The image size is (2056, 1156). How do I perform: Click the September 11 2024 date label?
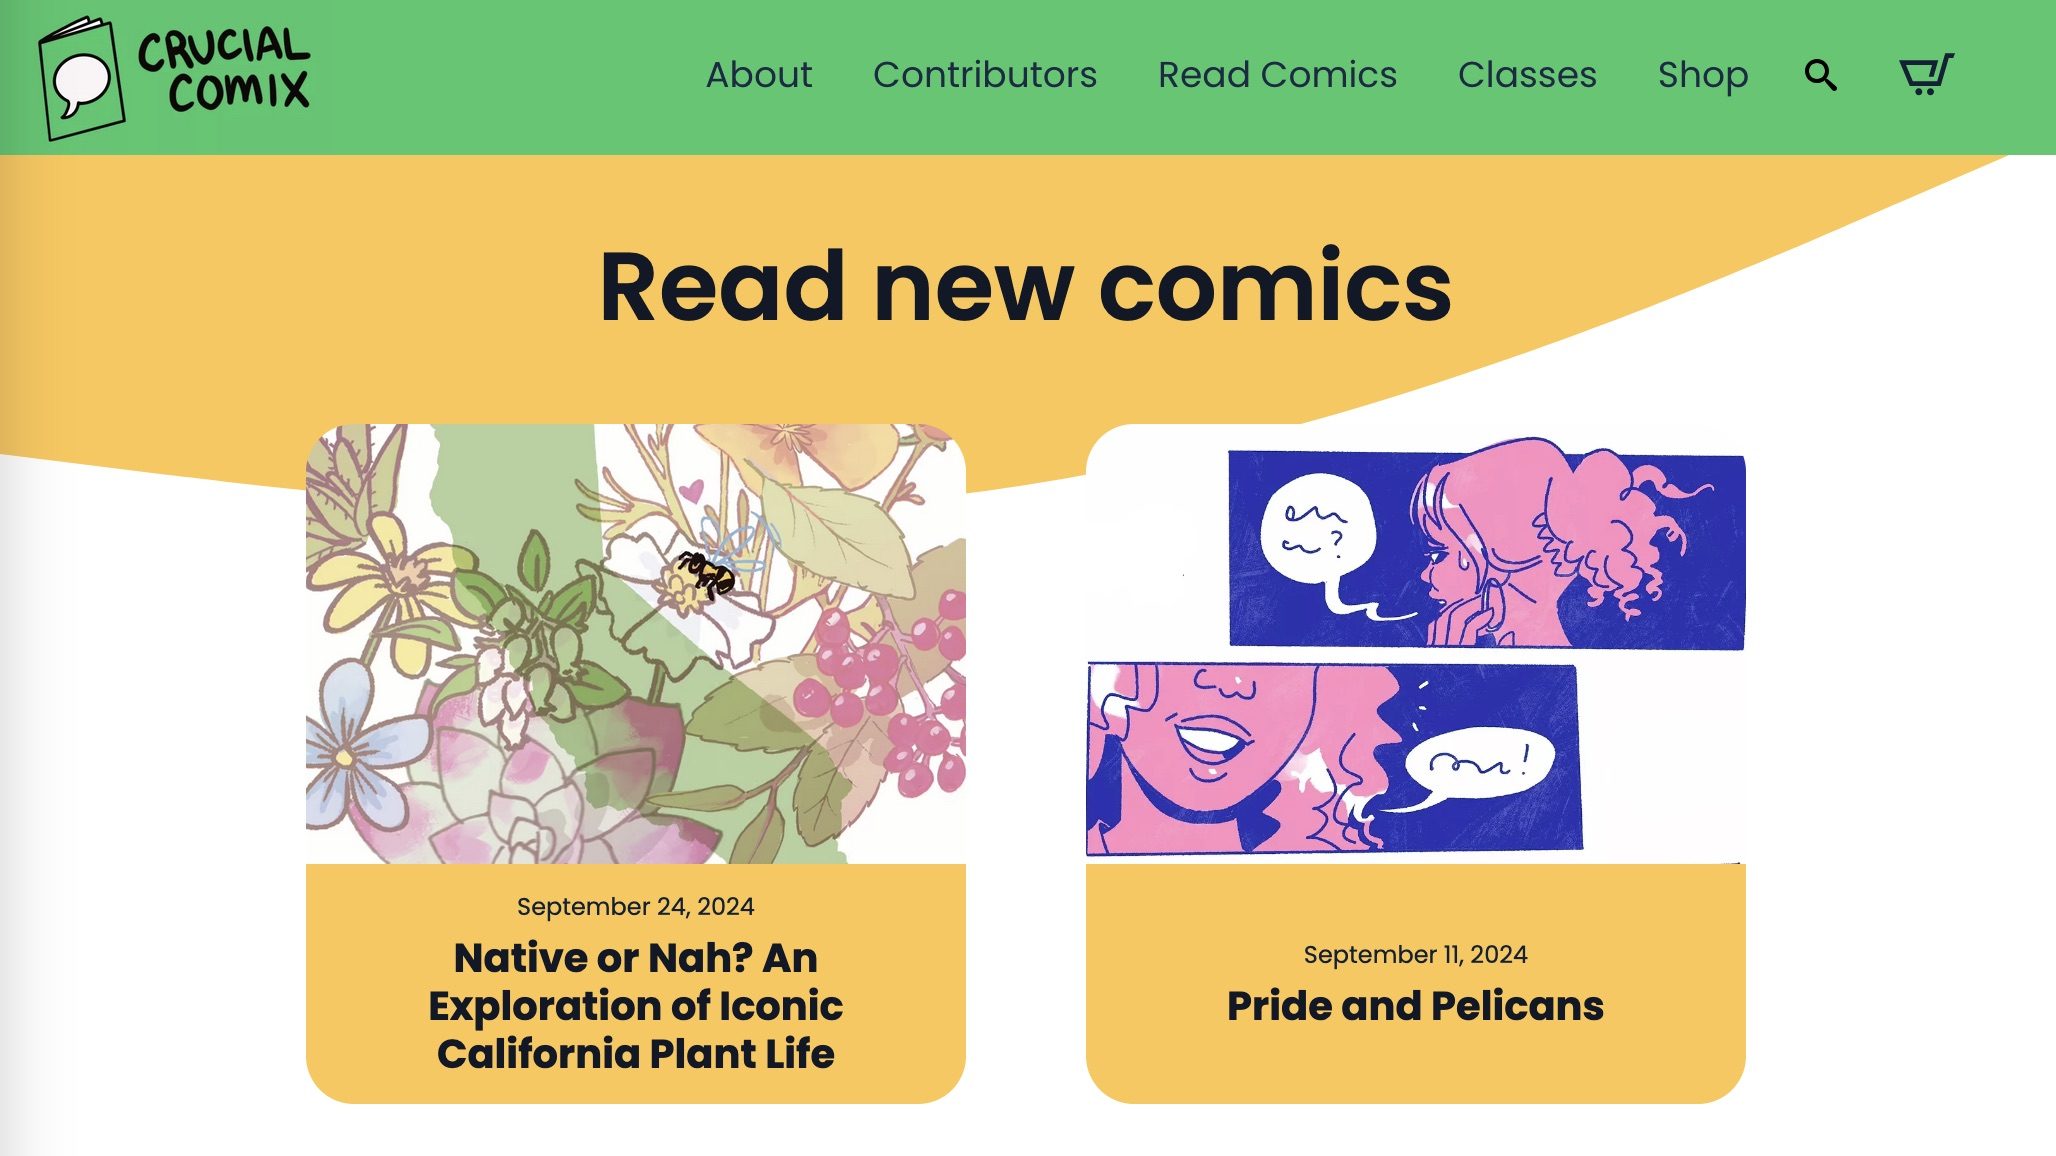click(x=1415, y=954)
